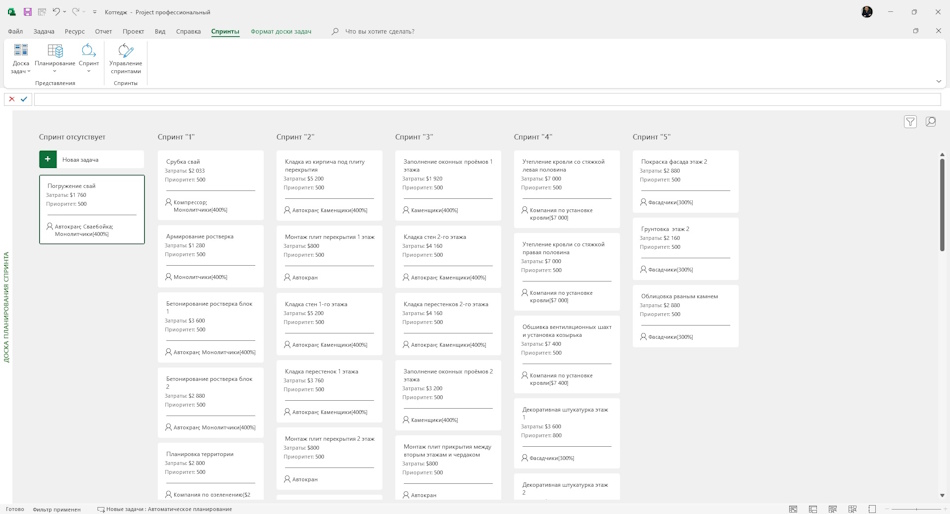Click Новые задачи: Автоматическое планирование in status bar
Image resolution: width=950 pixels, height=514 pixels.
165,509
